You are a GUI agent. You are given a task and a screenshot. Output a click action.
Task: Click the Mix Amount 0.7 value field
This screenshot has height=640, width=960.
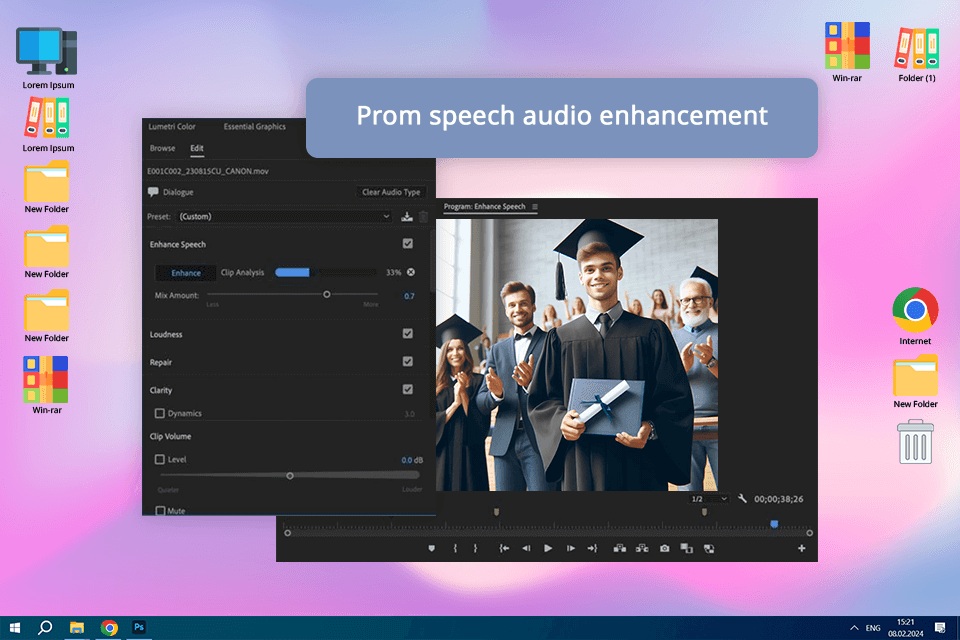(409, 296)
